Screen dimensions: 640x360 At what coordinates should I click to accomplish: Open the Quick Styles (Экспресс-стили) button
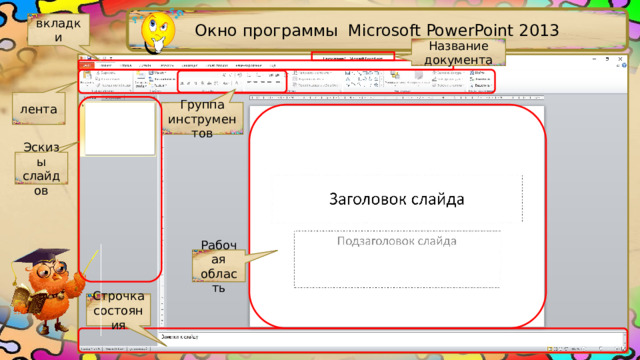click(x=418, y=79)
